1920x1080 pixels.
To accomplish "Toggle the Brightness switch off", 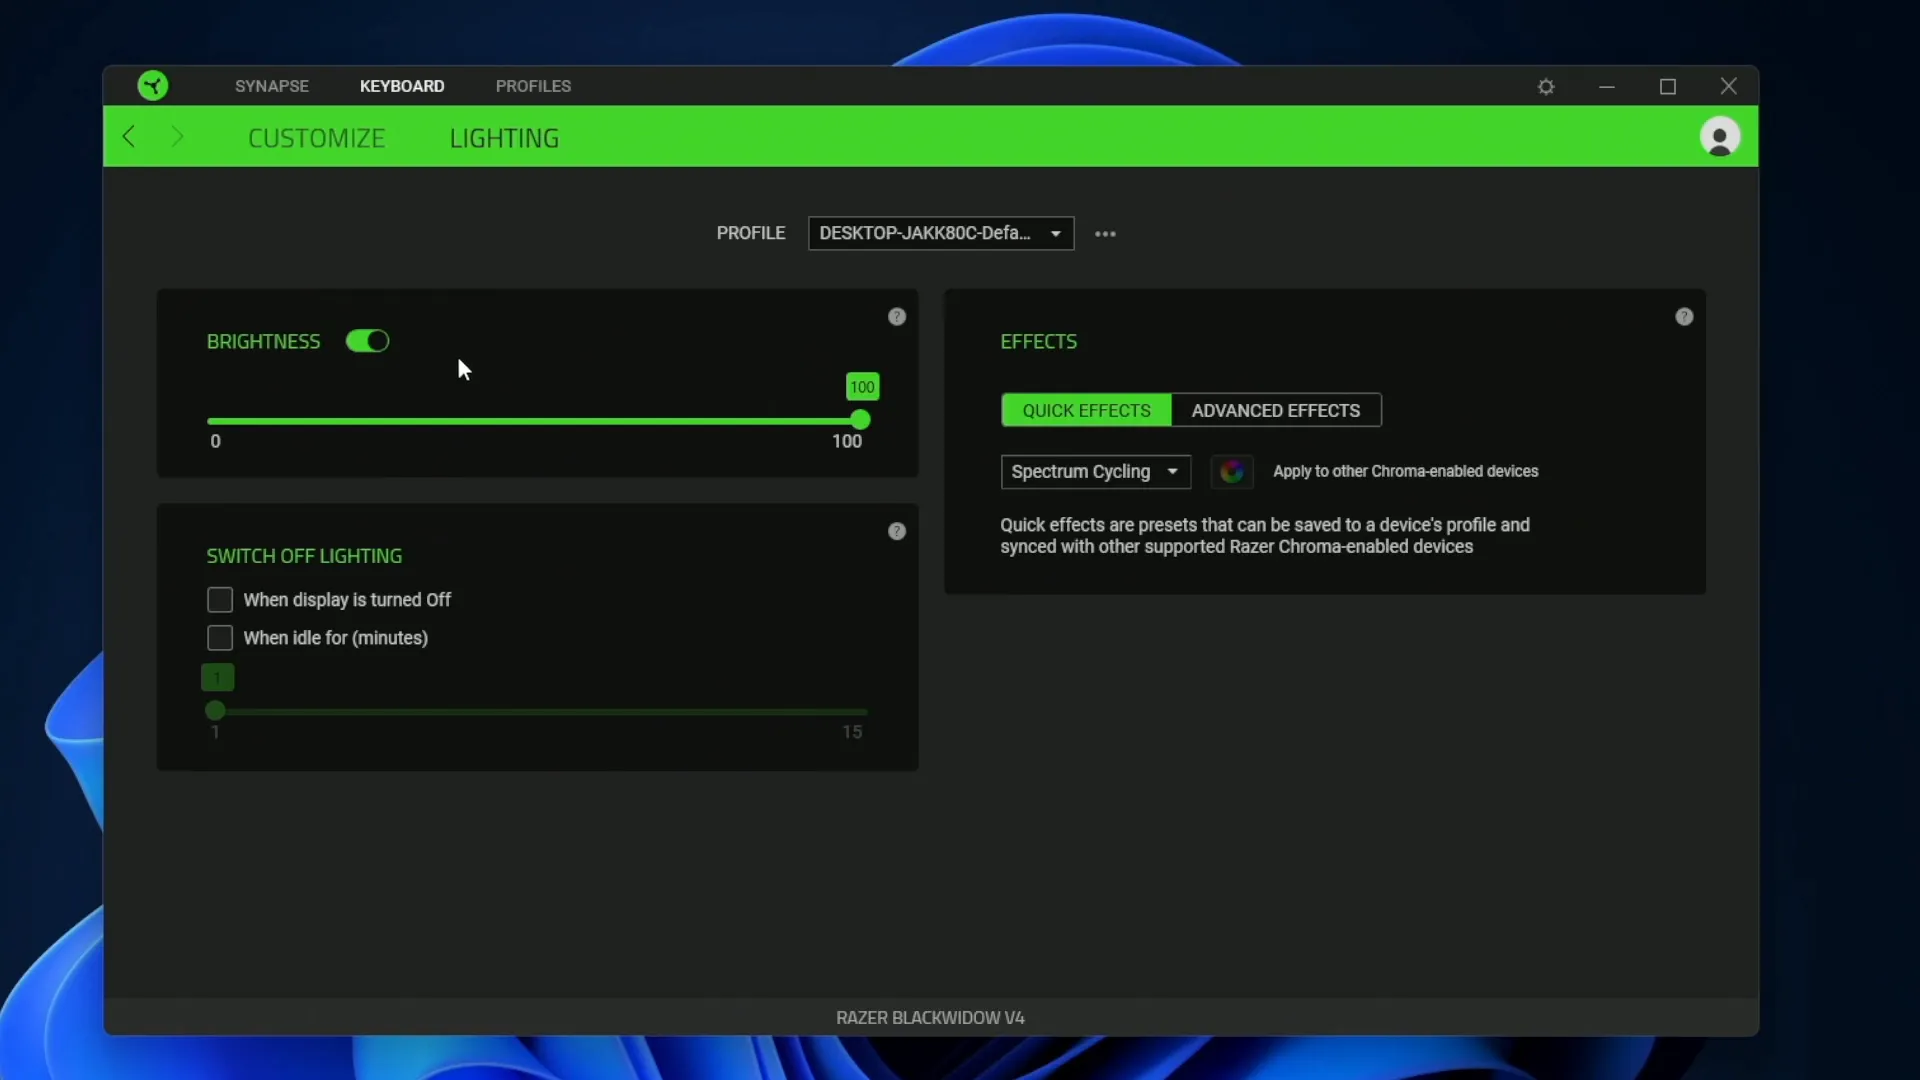I will 367,341.
